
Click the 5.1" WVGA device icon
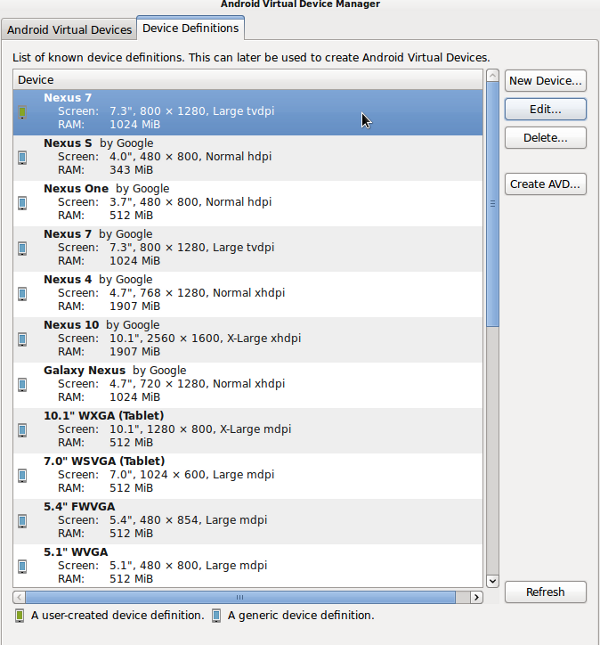click(x=23, y=567)
